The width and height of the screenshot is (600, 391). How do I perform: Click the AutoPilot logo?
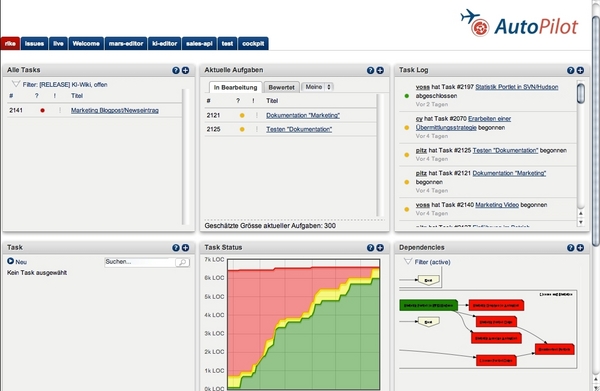[x=519, y=23]
